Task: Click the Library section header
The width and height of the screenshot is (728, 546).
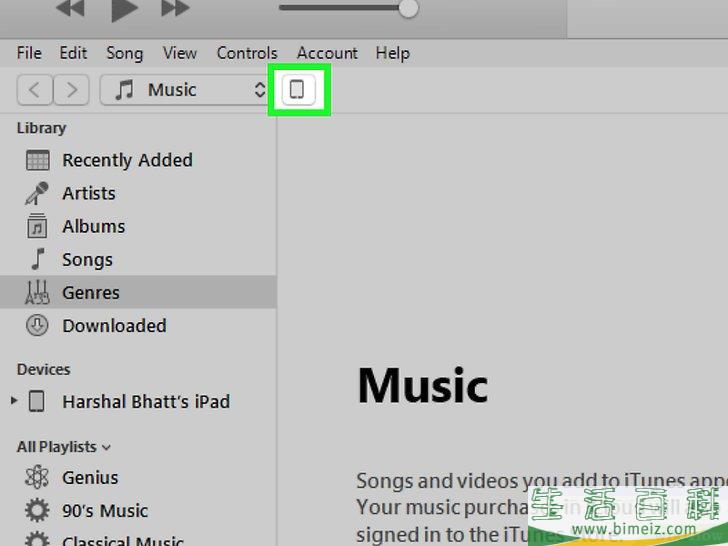Action: [x=41, y=128]
